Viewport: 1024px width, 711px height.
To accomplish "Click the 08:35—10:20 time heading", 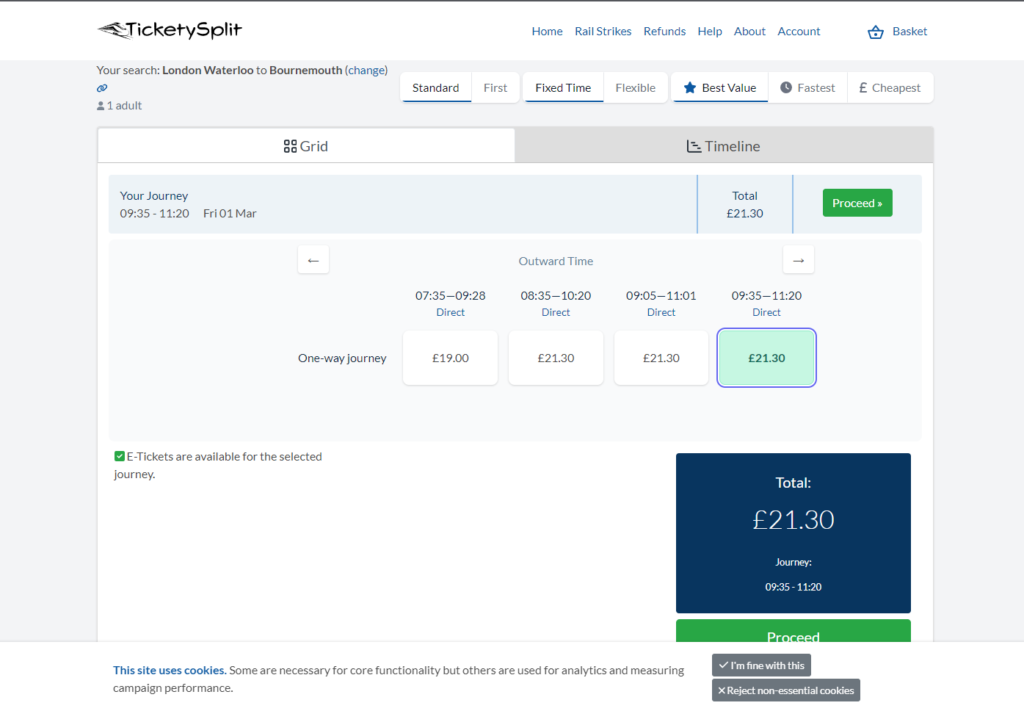I will 556,296.
